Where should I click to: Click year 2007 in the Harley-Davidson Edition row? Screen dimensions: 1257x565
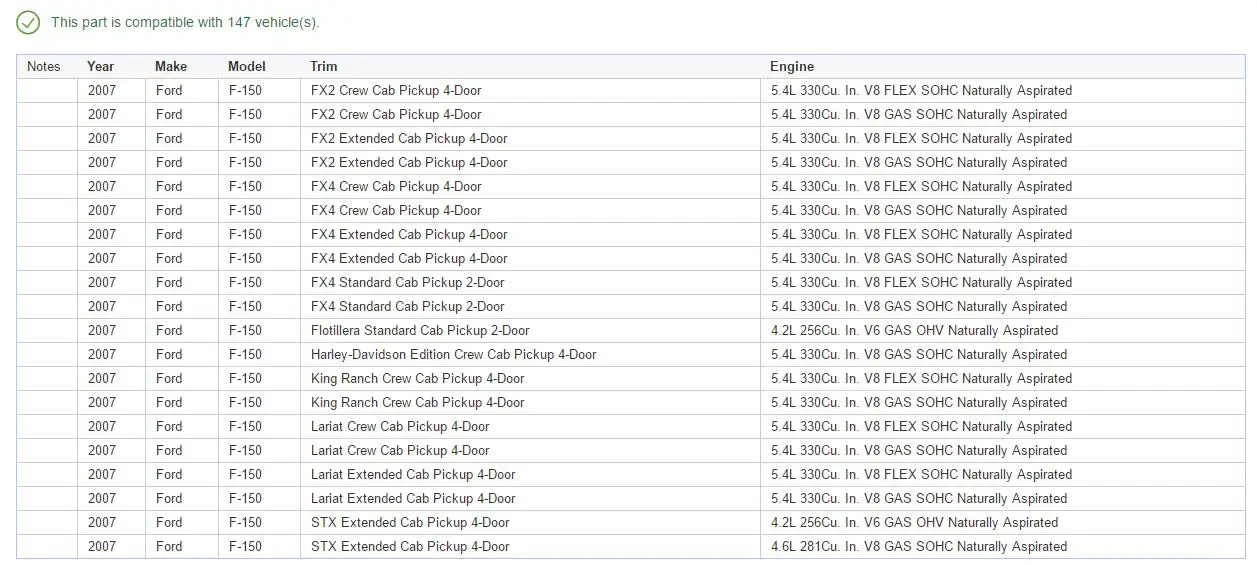[102, 354]
